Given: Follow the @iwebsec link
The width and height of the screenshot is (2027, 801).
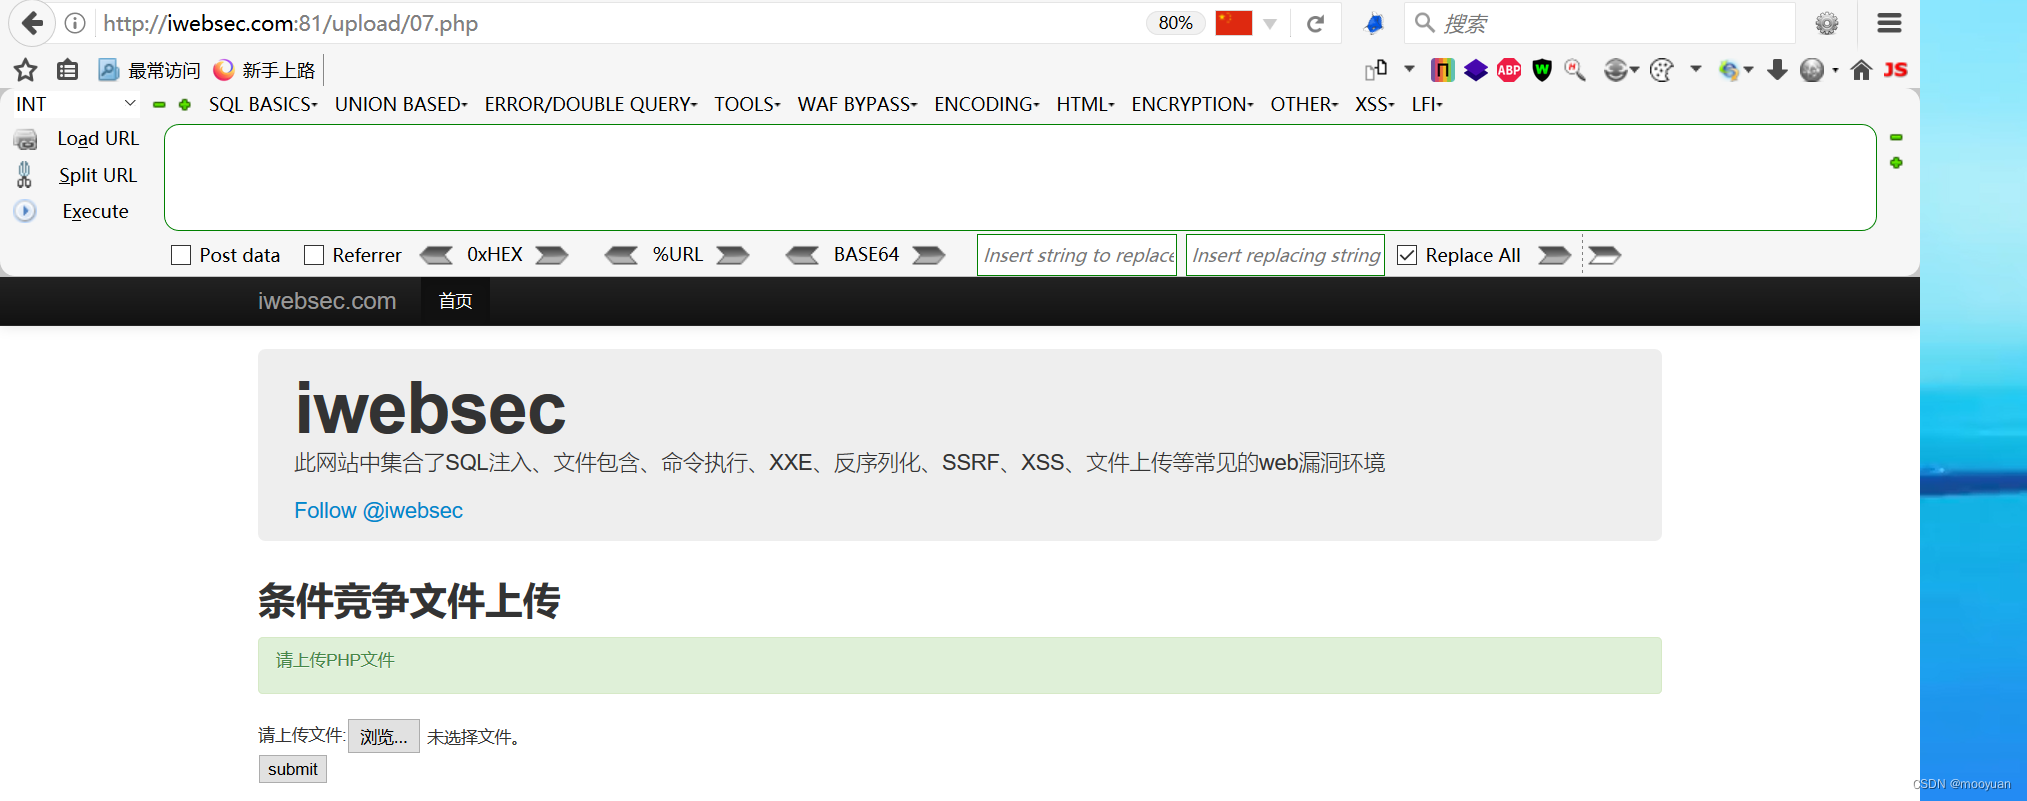Looking at the screenshot, I should (x=378, y=510).
